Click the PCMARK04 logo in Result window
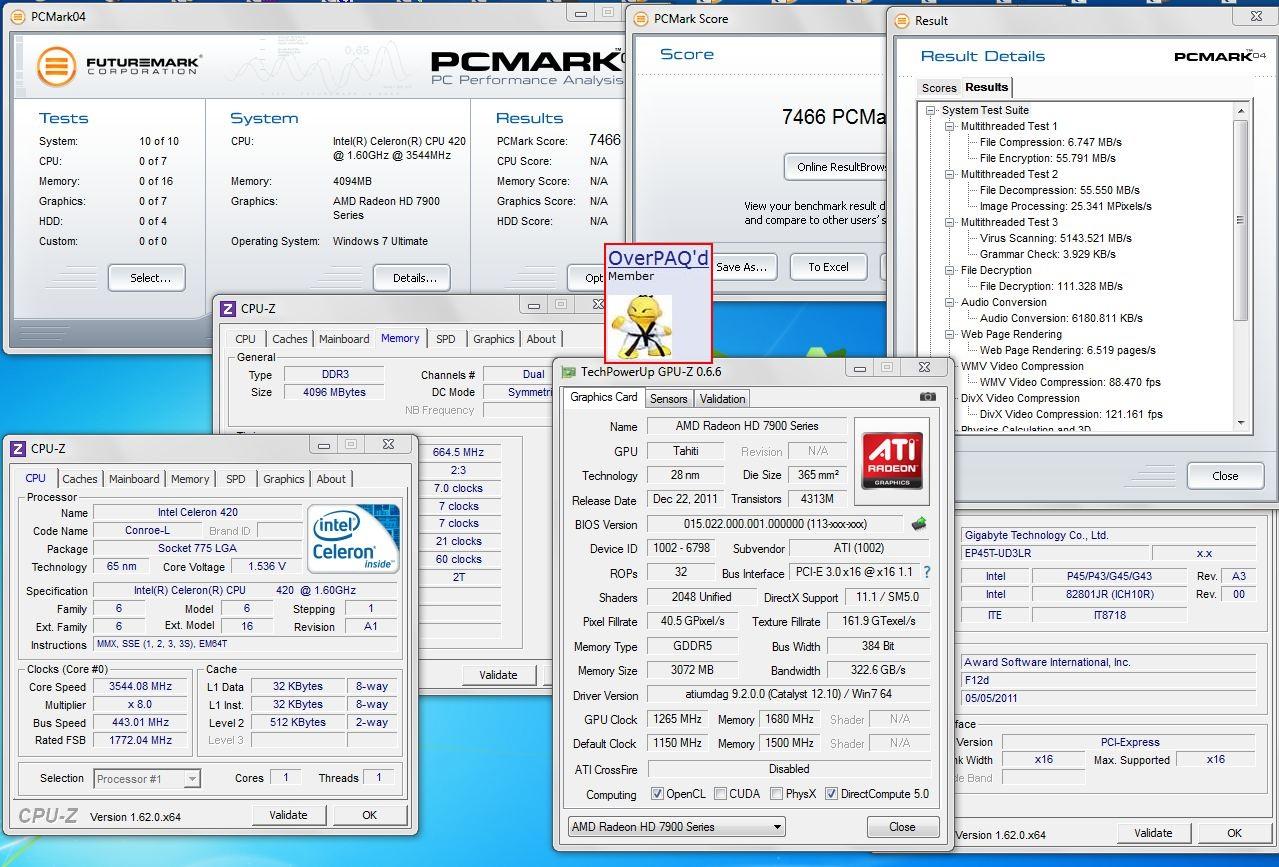 point(1220,56)
